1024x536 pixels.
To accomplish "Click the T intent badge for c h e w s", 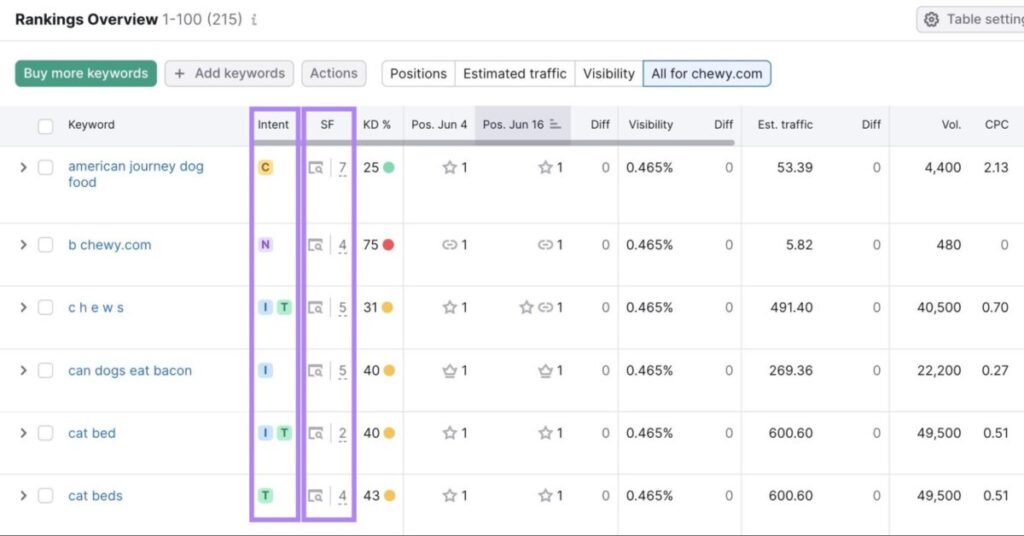I will point(284,307).
